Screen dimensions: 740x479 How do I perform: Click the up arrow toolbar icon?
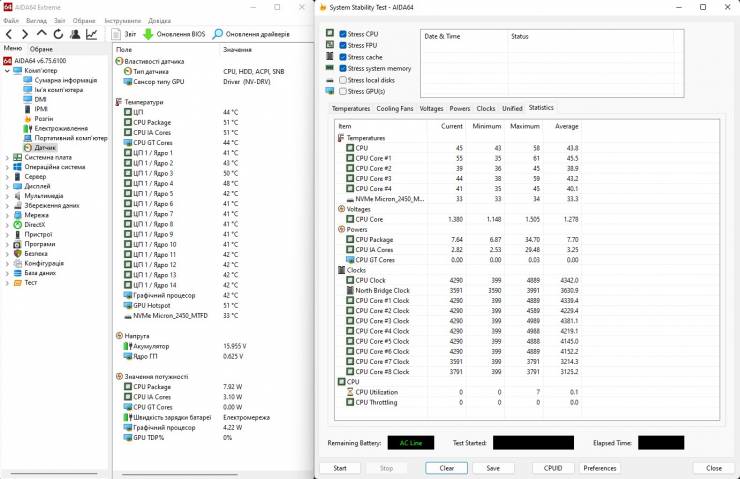pos(42,34)
